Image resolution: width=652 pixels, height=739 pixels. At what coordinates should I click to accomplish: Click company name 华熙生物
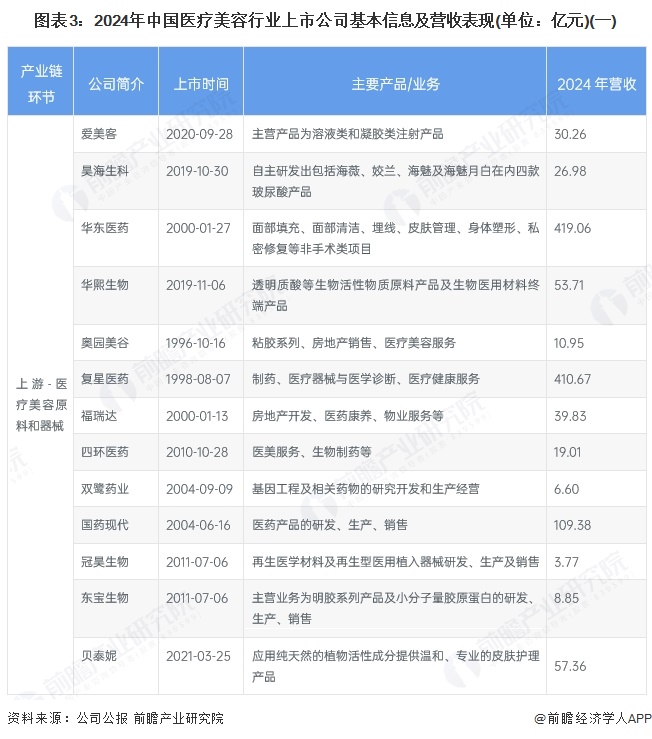(104, 285)
